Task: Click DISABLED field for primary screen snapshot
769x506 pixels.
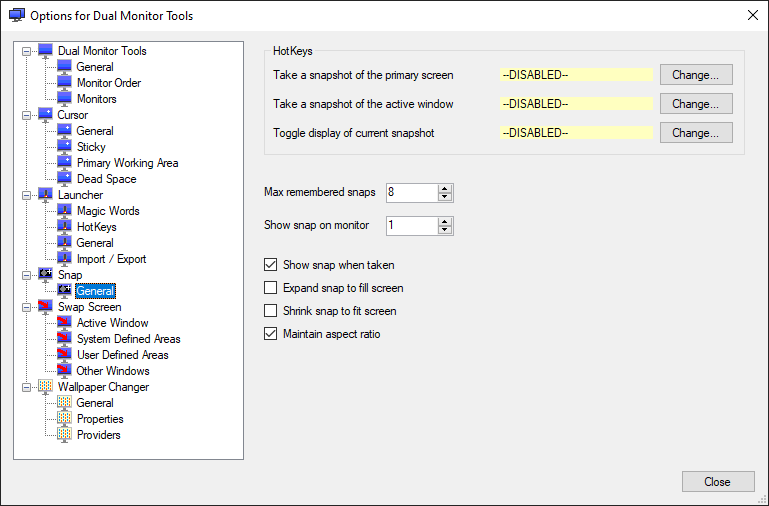Action: (x=576, y=75)
